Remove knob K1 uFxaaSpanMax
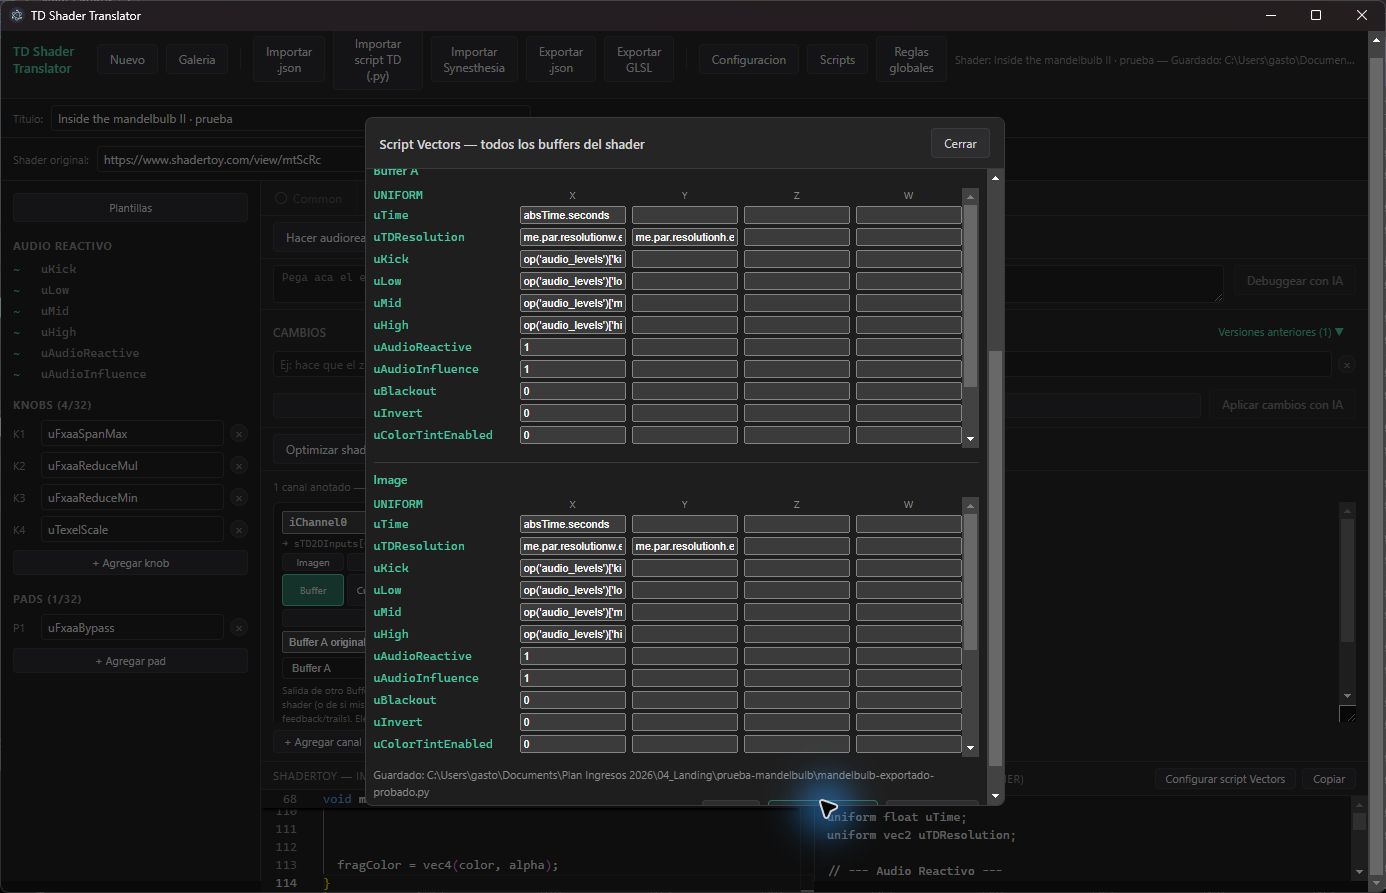Viewport: 1386px width, 893px height. [x=238, y=433]
